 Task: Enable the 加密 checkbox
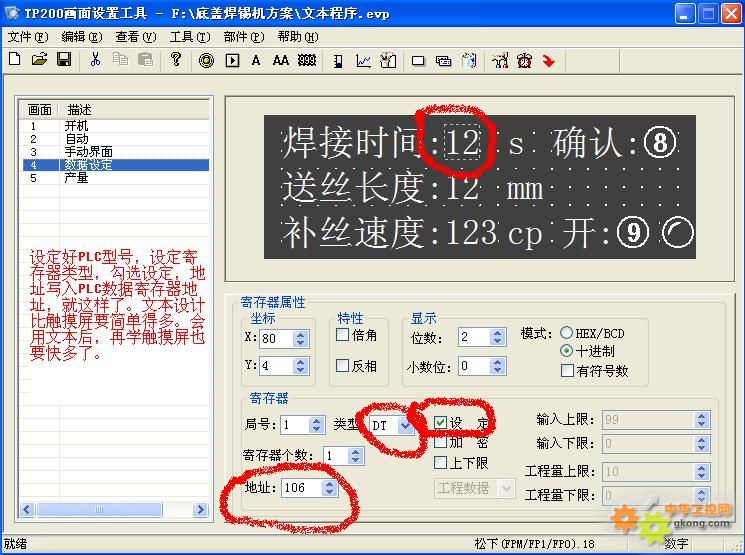click(440, 442)
